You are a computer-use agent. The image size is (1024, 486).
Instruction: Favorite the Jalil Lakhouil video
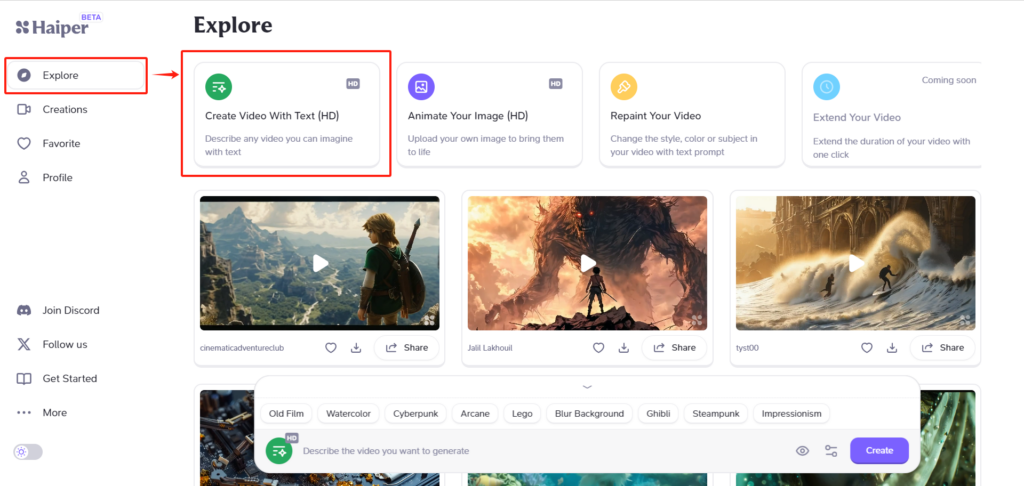tap(599, 348)
